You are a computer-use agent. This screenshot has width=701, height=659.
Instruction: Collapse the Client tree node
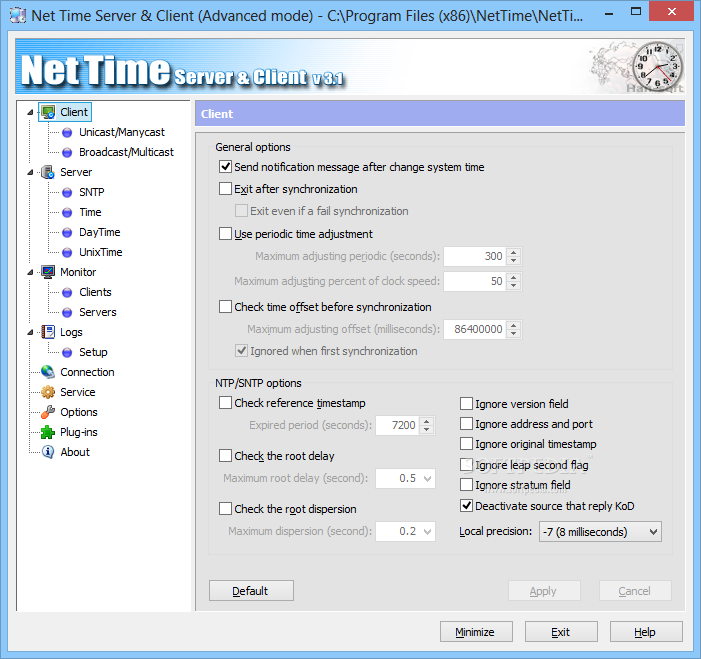point(30,112)
